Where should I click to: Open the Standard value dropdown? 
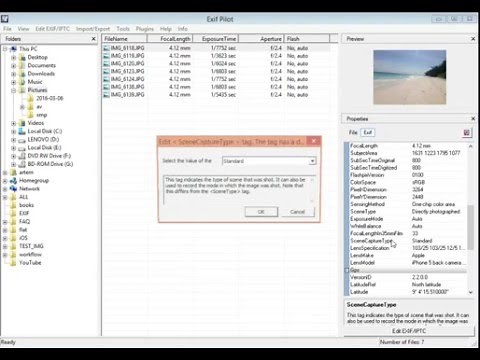312,161
